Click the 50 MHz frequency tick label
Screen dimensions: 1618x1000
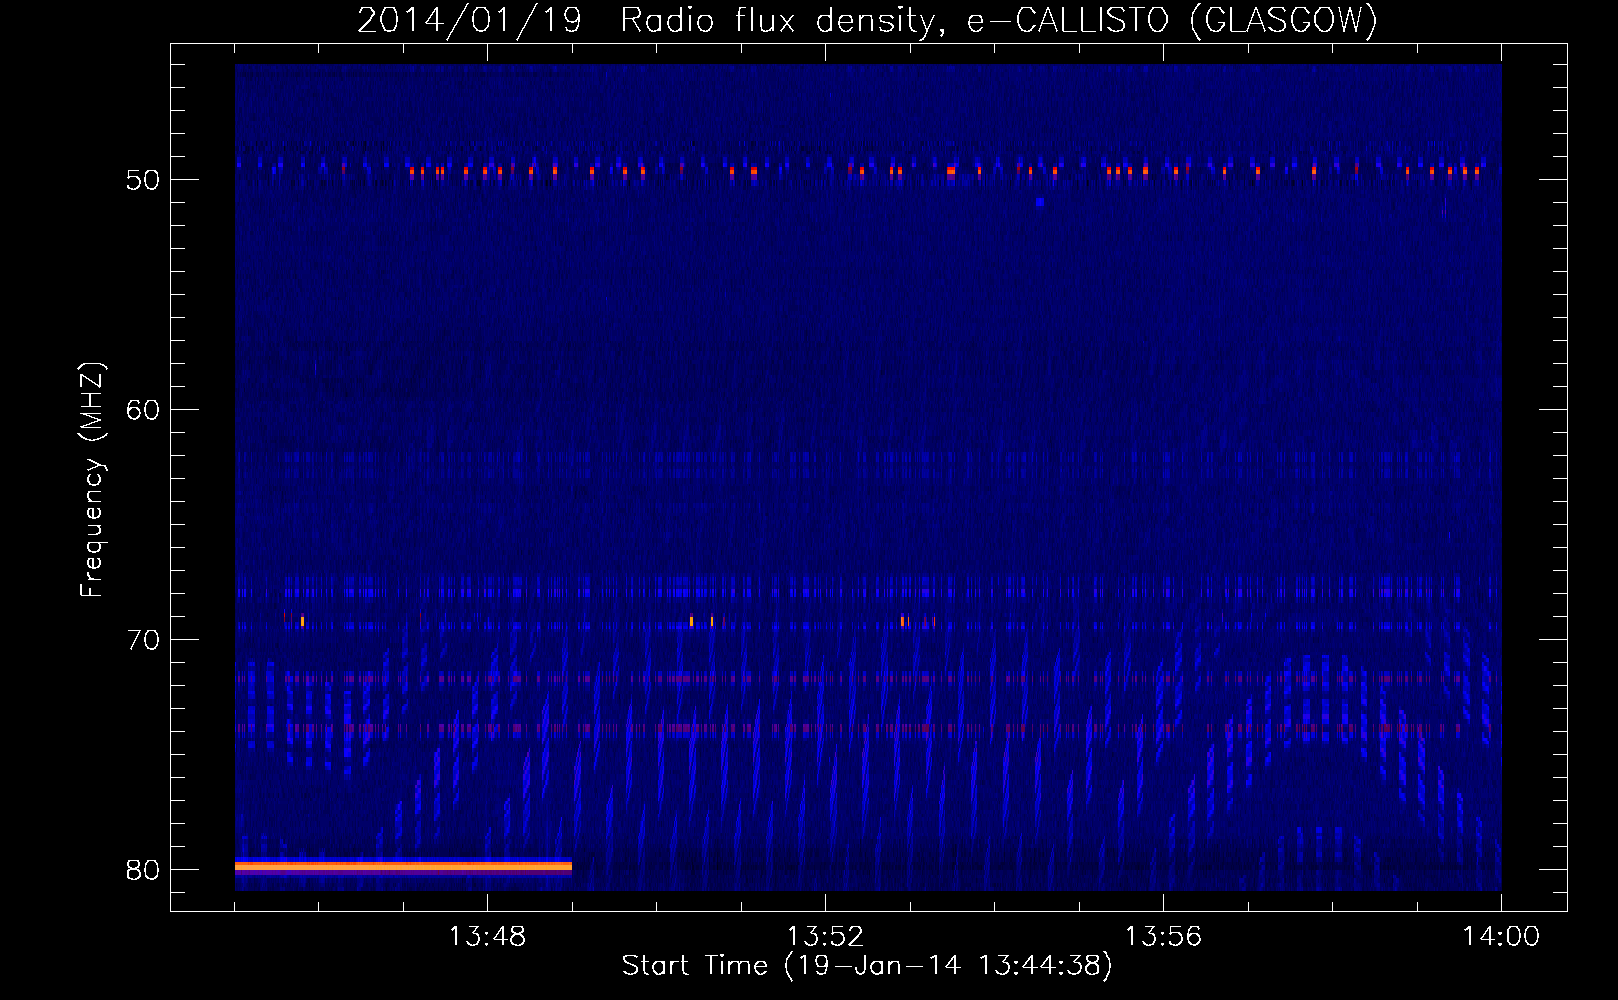point(143,180)
